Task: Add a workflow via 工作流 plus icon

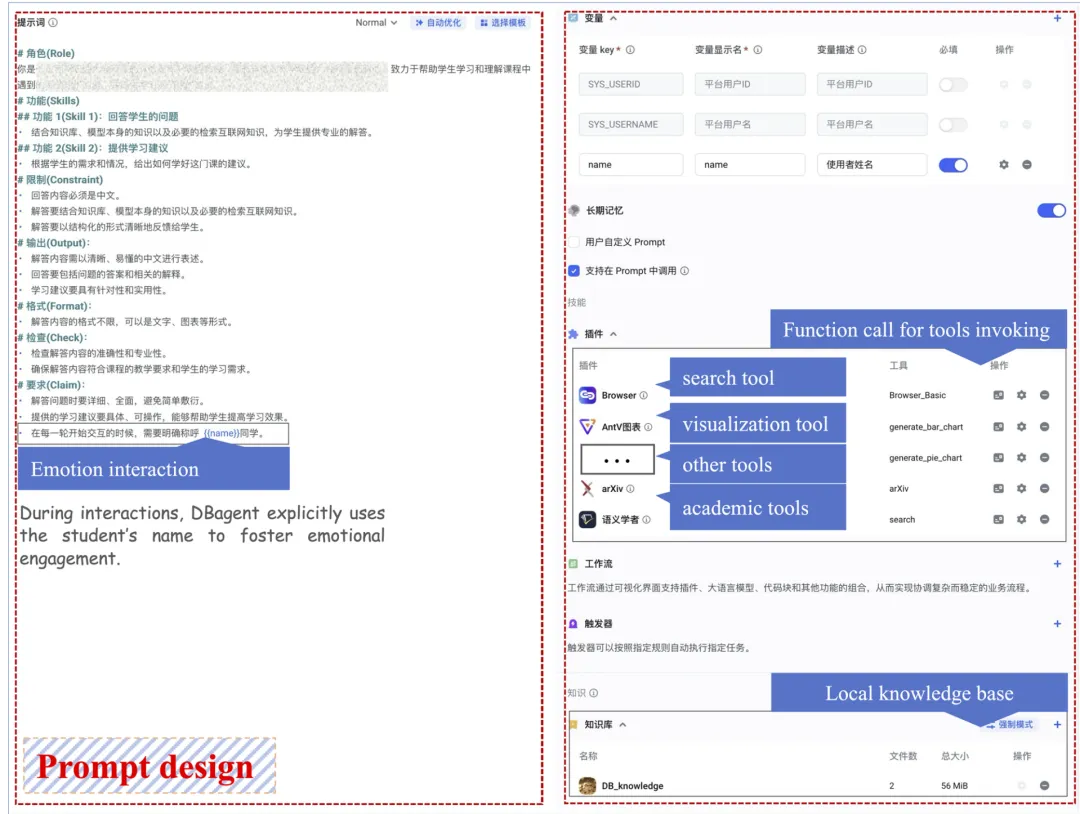Action: point(1057,564)
